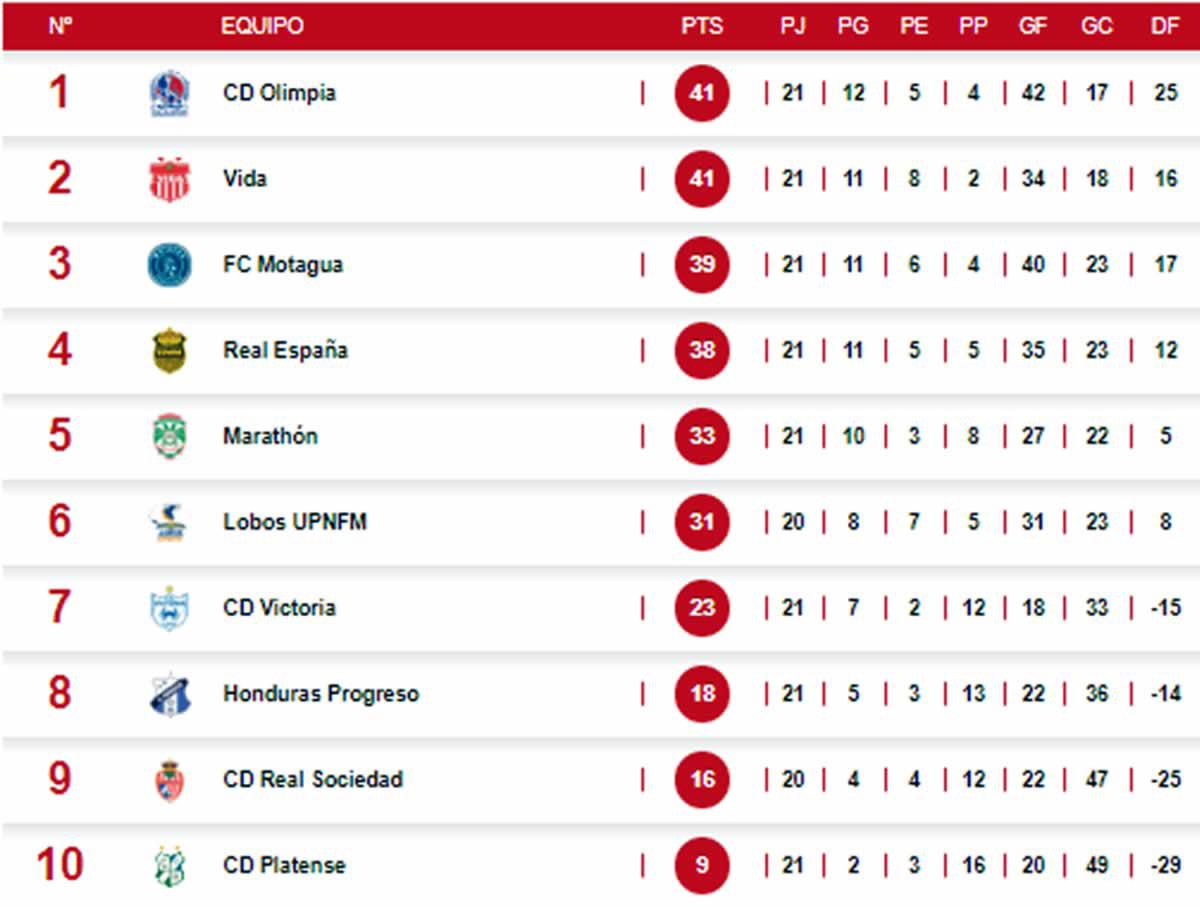This screenshot has height=907, width=1200.
Task: Click the rank number 10
Action: tap(60, 864)
